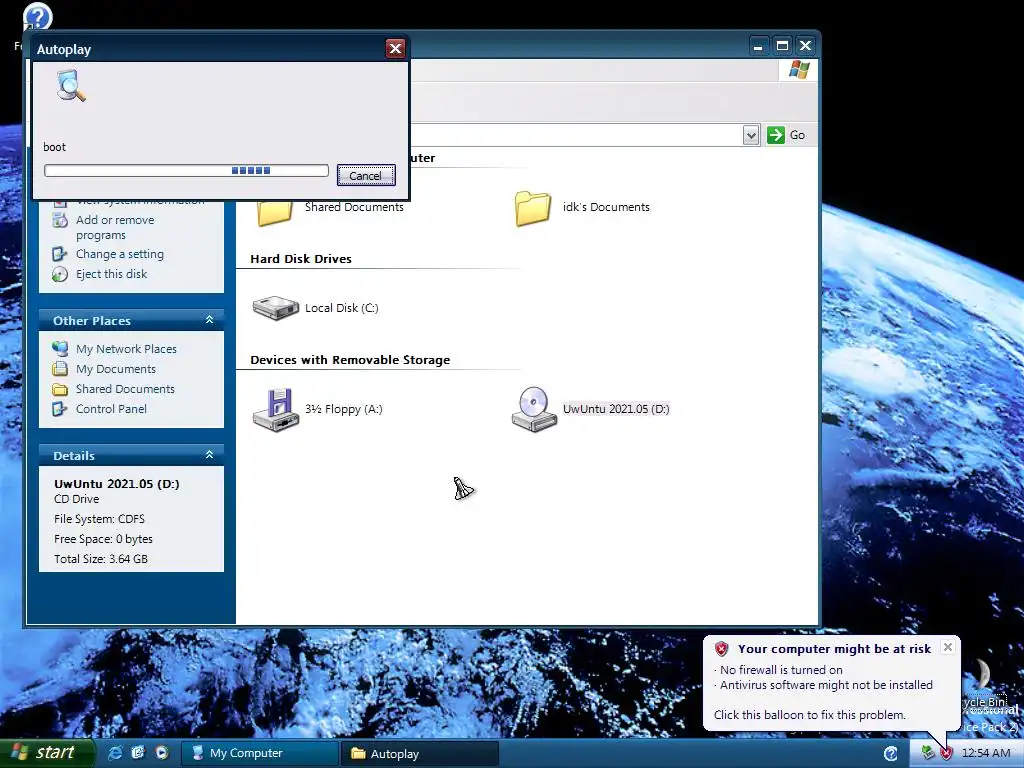Select the Local Disk (C:) drive icon

click(276, 308)
